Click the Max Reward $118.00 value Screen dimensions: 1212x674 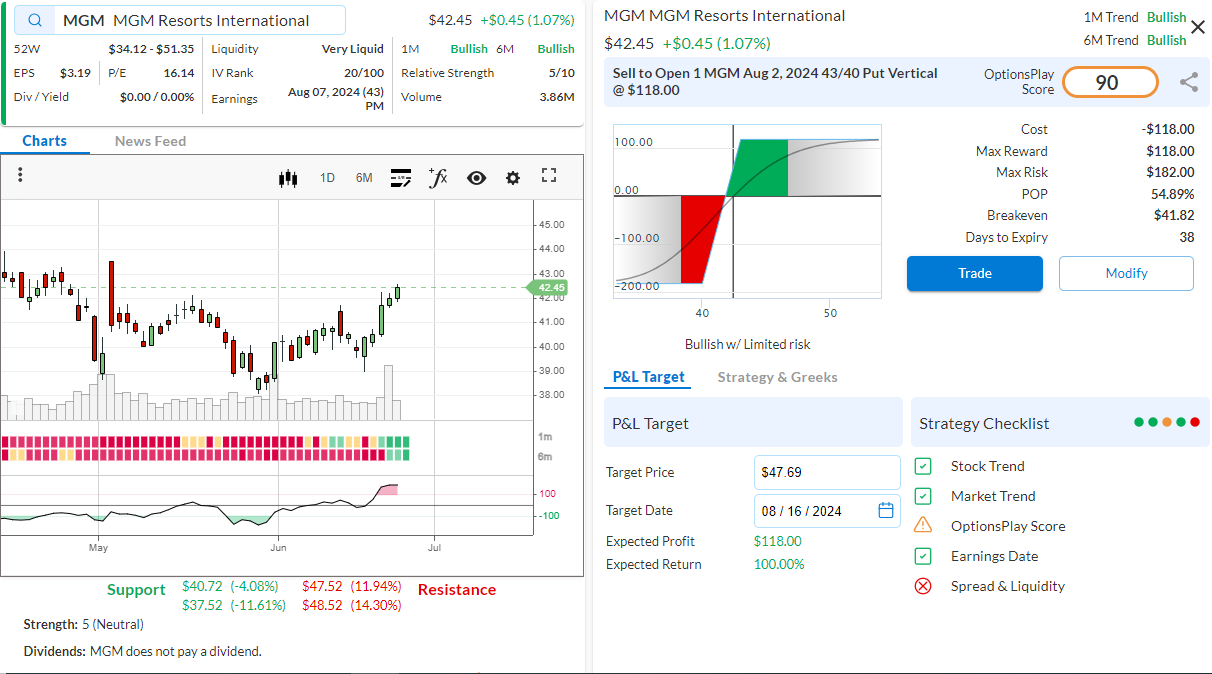tap(1170, 151)
